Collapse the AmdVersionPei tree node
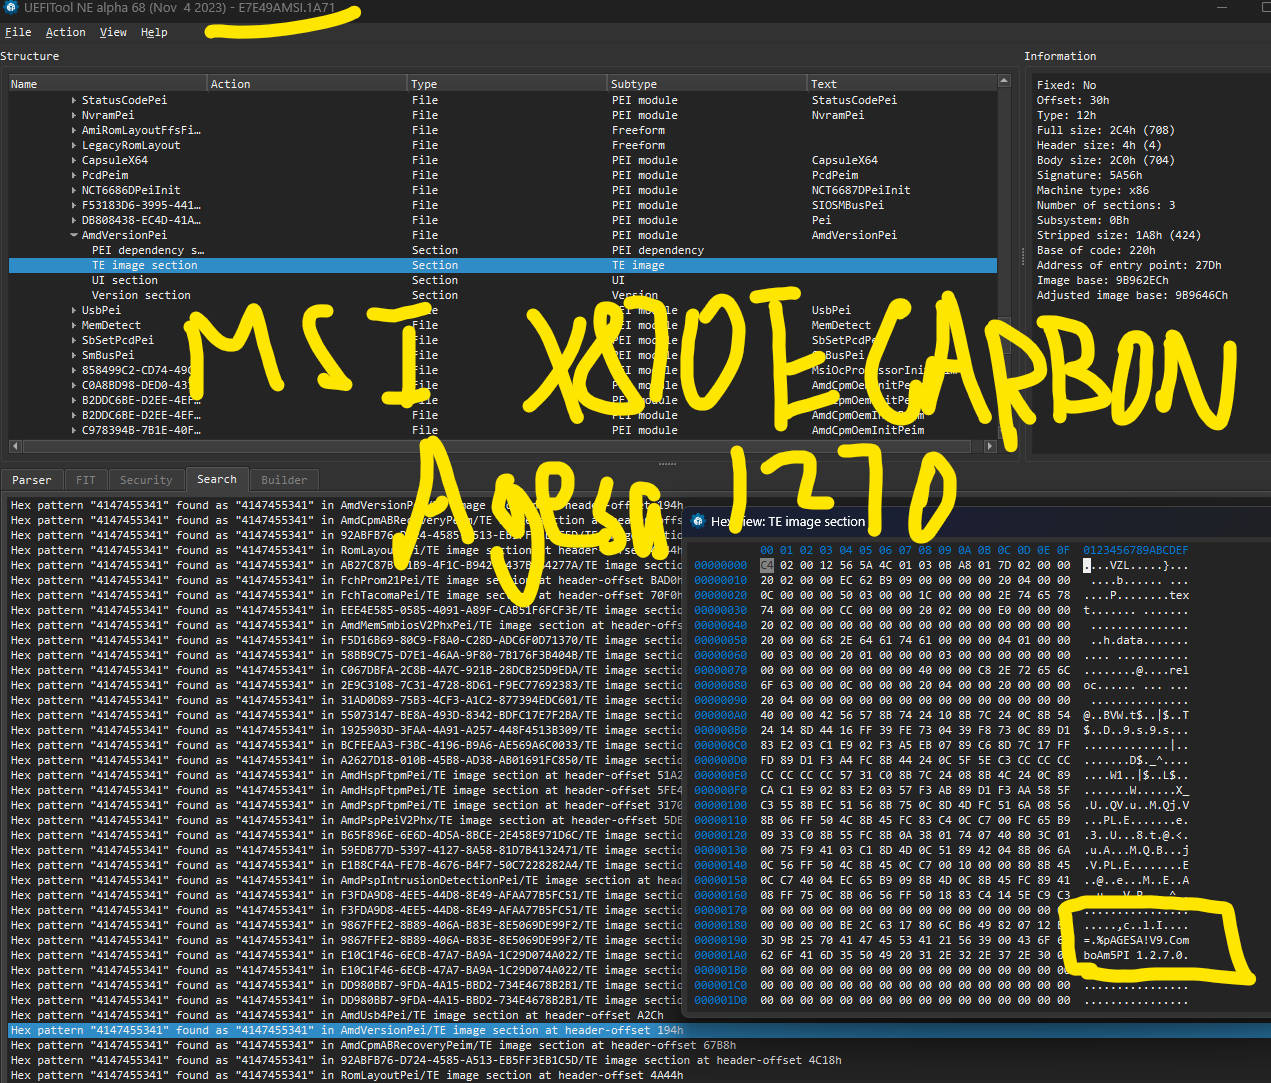The height and width of the screenshot is (1083, 1271). (74, 235)
